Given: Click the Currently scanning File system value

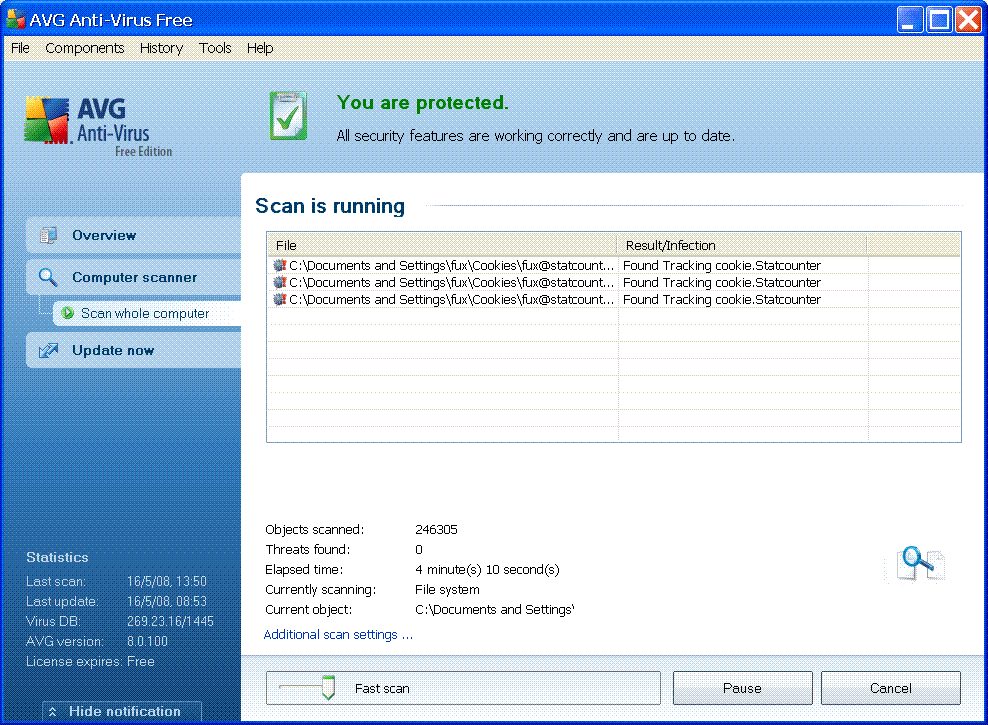Looking at the screenshot, I should click(447, 590).
